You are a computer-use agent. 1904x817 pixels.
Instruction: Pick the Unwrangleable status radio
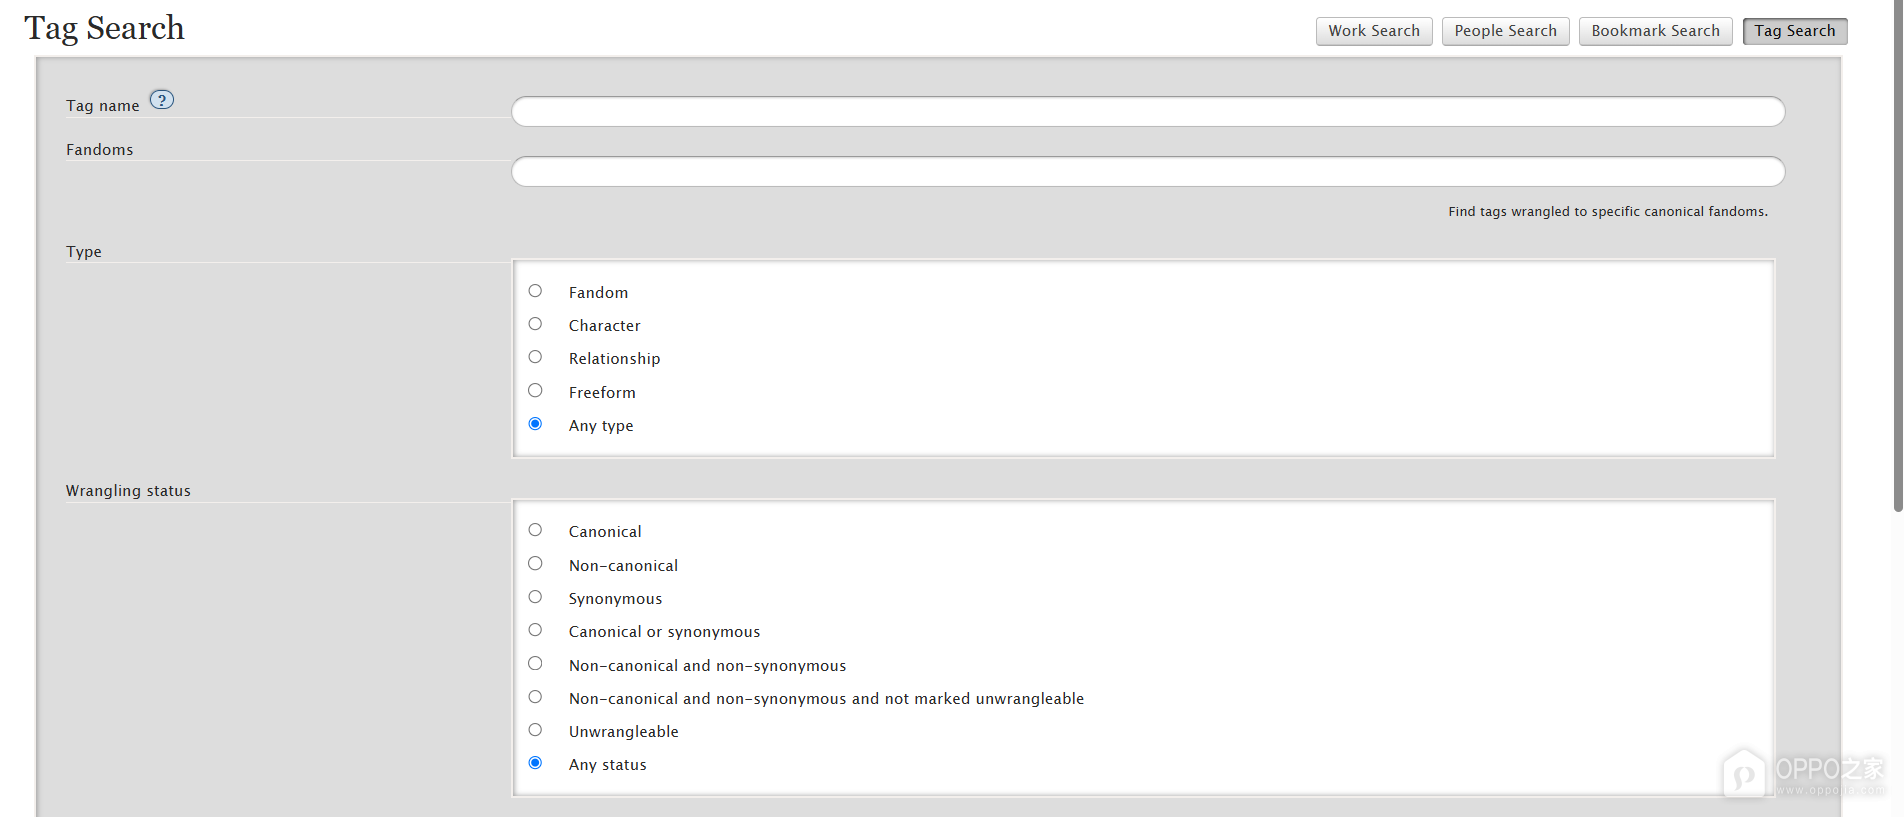[535, 730]
